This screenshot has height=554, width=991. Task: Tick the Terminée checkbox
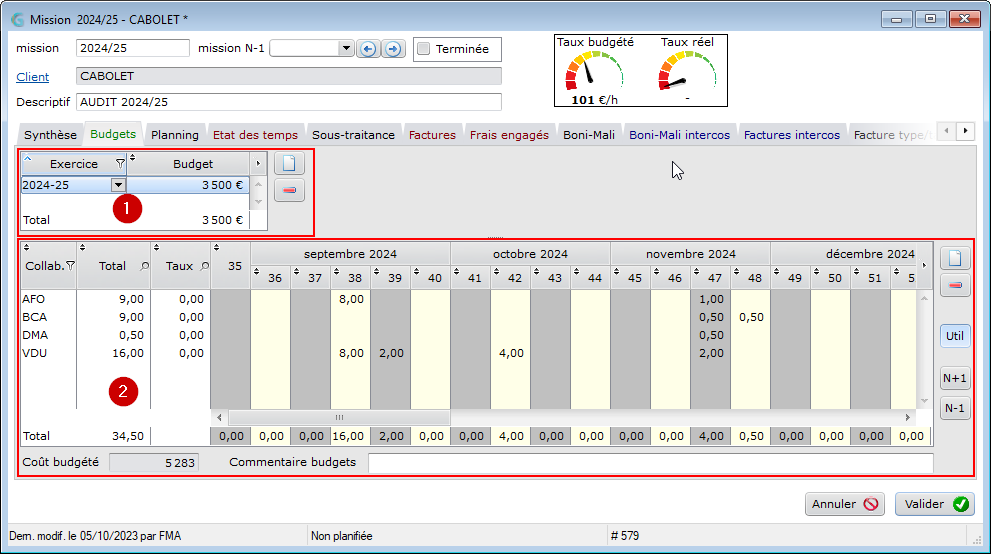tap(424, 49)
